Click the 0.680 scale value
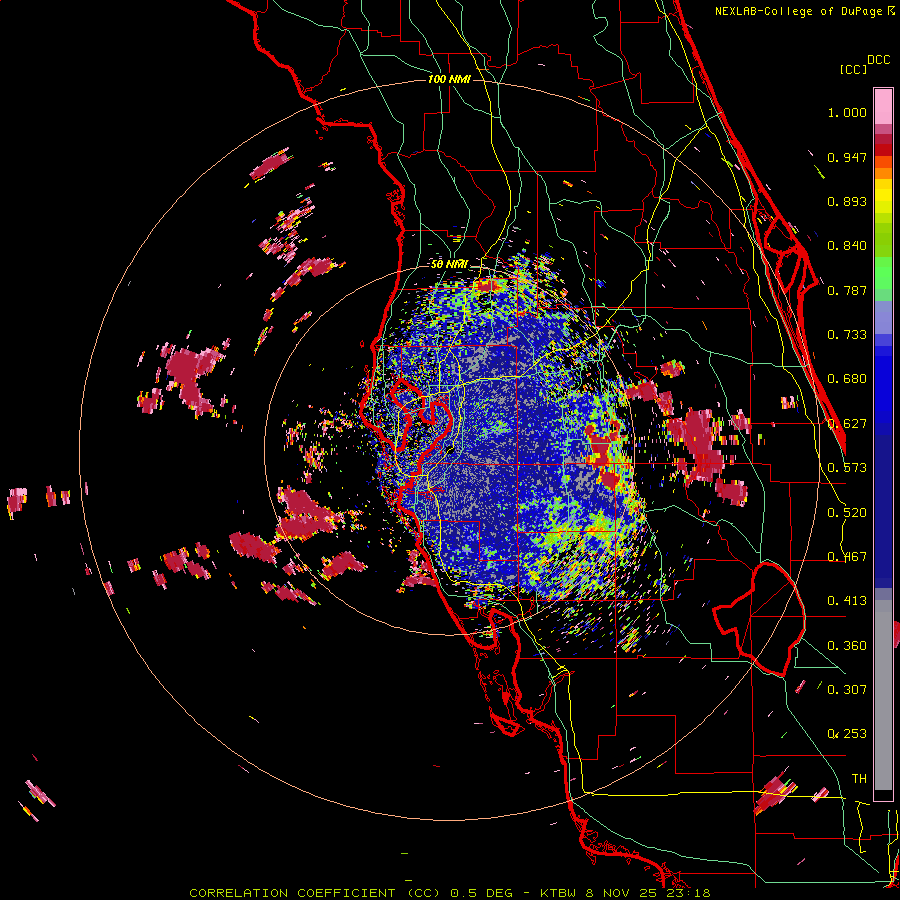This screenshot has height=900, width=900. 847,379
